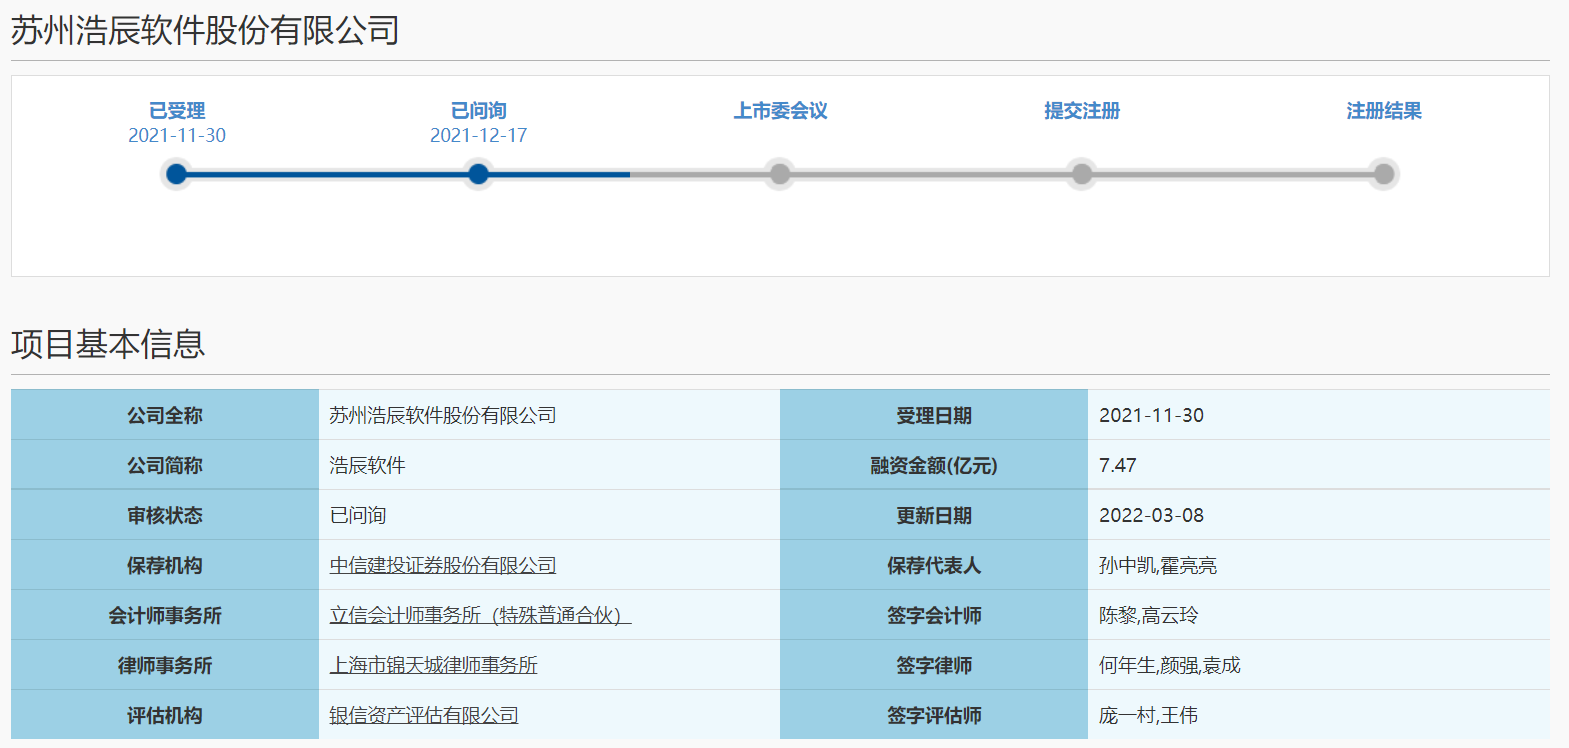Open the 立信会计师事务所（特殊普通合伙） link
The height and width of the screenshot is (748, 1569).
coord(481,615)
